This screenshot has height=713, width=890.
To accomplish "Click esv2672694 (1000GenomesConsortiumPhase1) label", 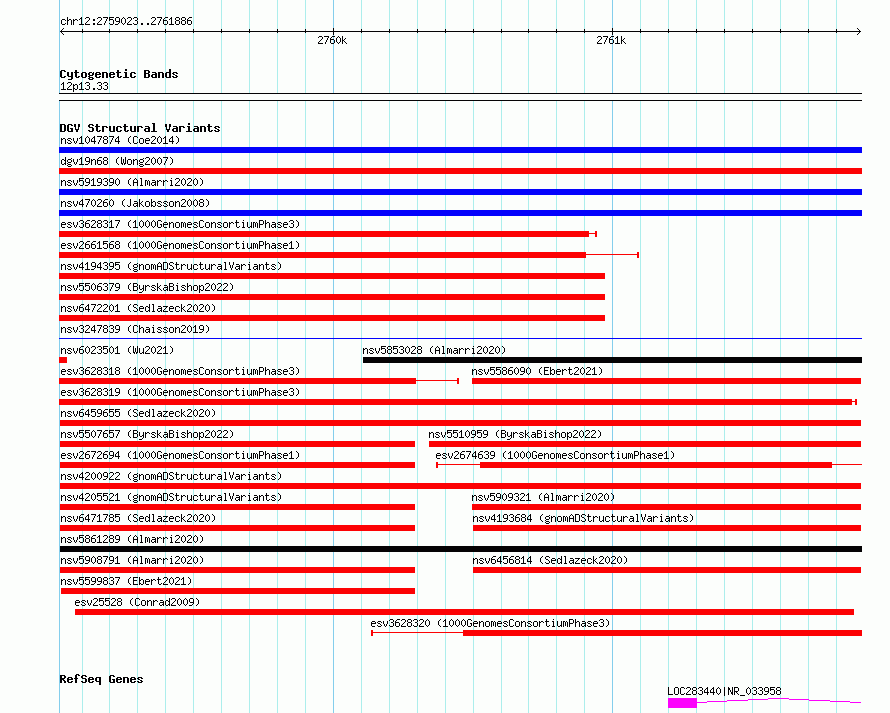I will click(x=180, y=455).
